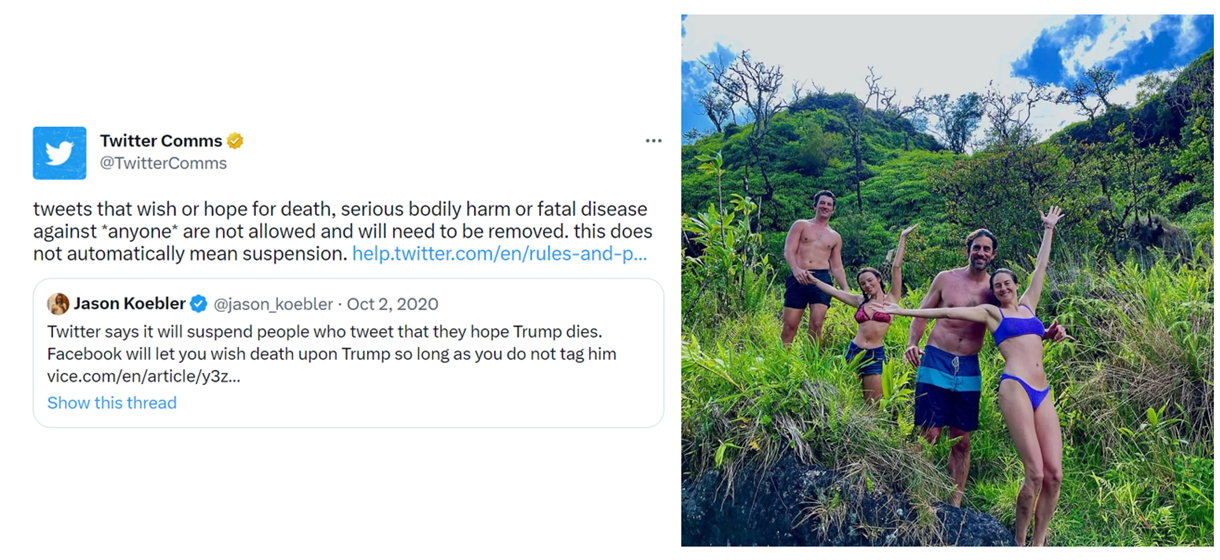Click the Jason Koebler display name
This screenshot has height=560, width=1220.
click(x=130, y=304)
